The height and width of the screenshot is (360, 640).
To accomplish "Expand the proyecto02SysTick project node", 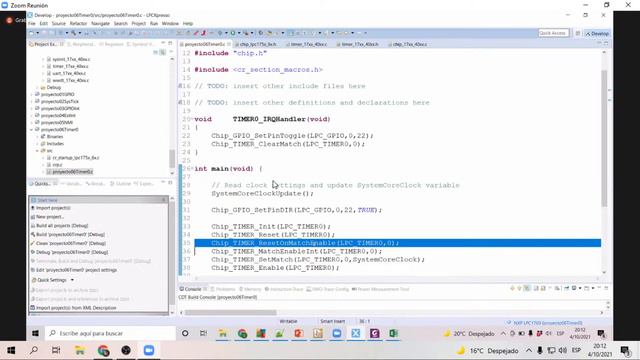I will (x=32, y=101).
